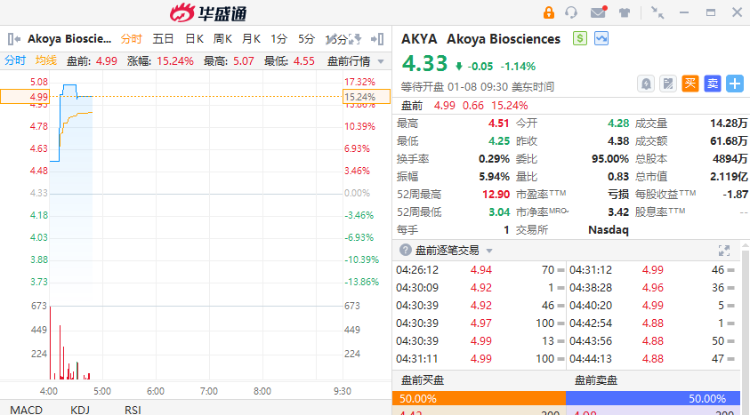The image size is (750, 415).
Task: Expand the 盘前逐笔交易 dropdown
Action: pyautogui.click(x=452, y=250)
